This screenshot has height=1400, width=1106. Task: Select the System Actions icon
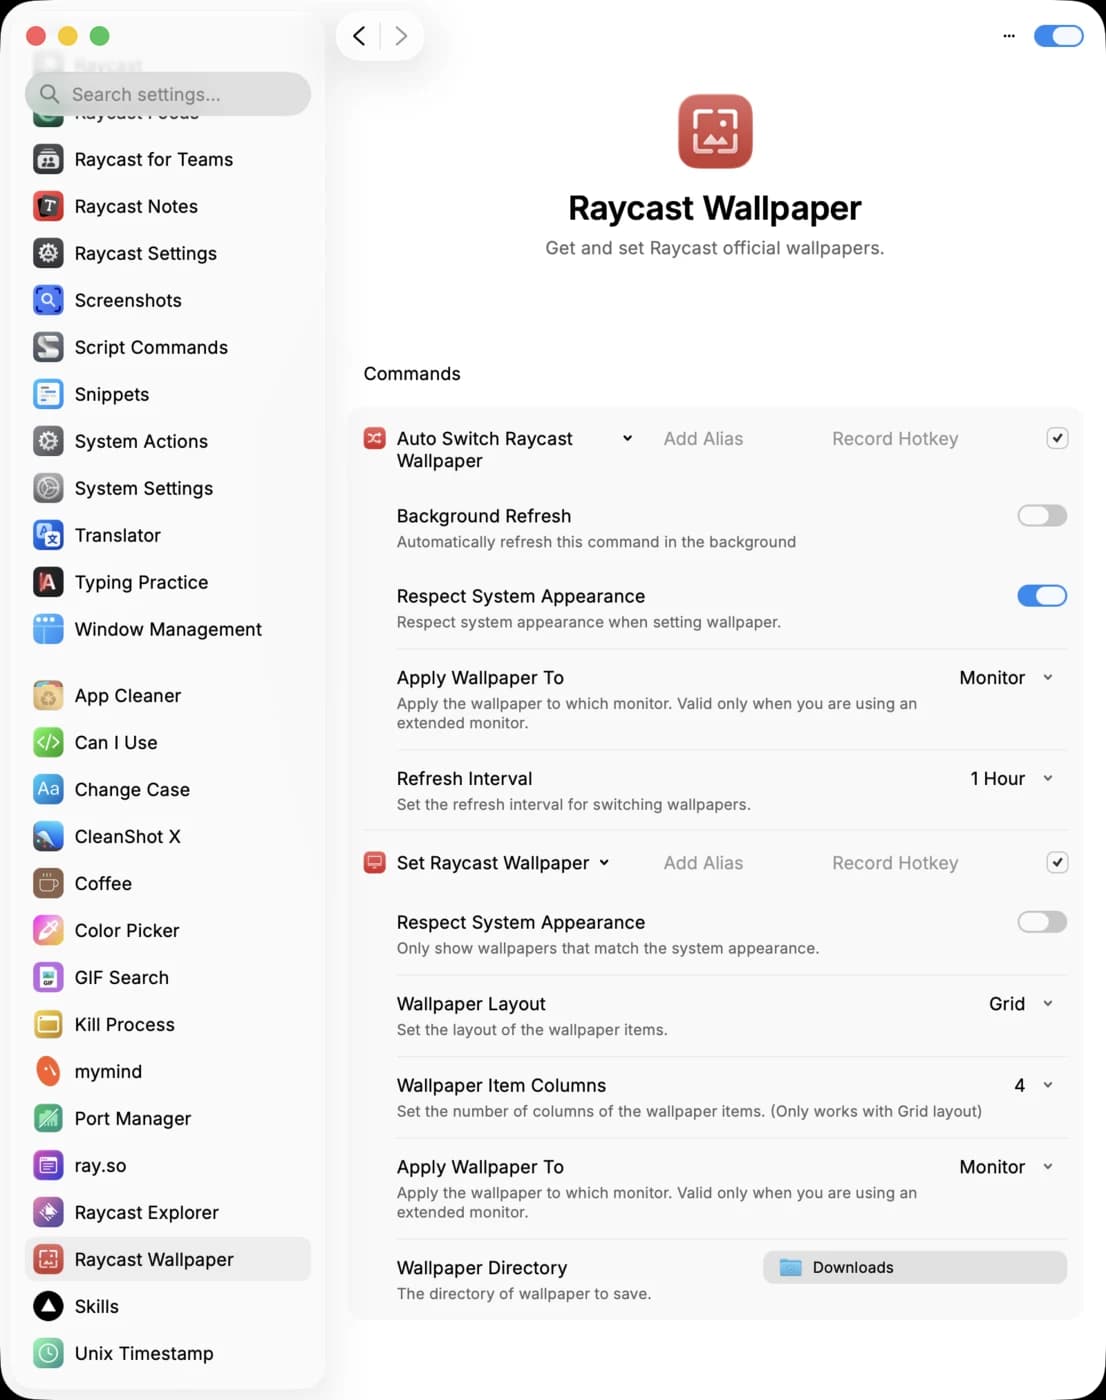(48, 441)
